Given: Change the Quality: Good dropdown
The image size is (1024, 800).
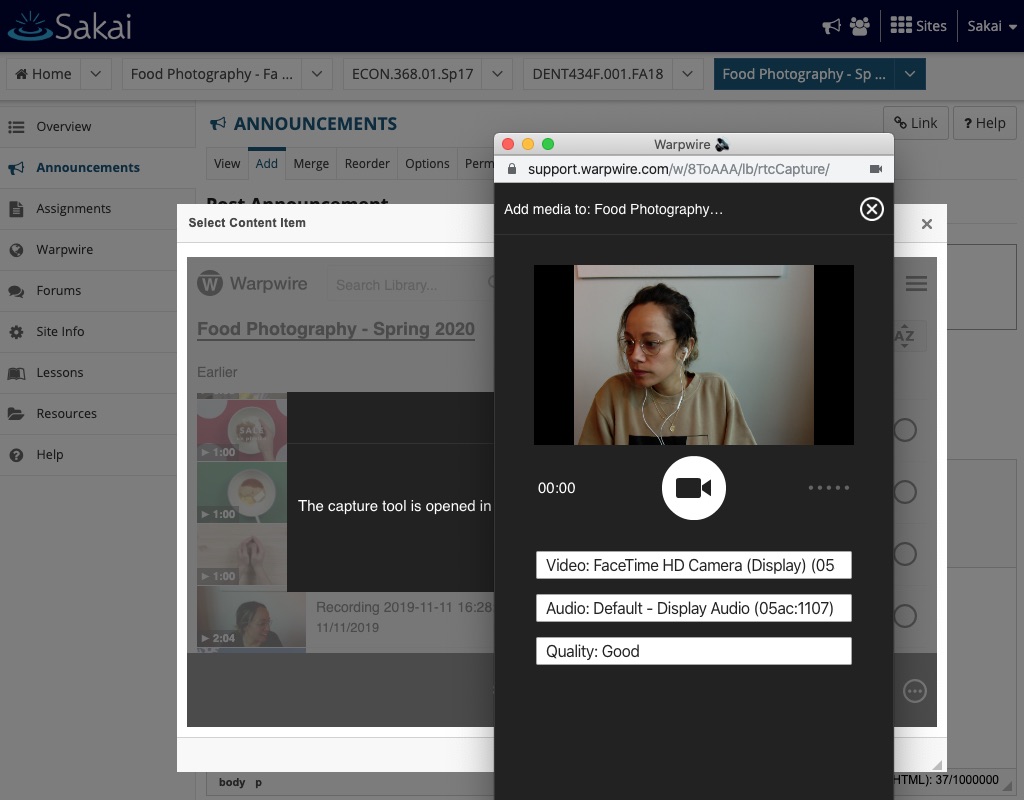Looking at the screenshot, I should tap(694, 651).
